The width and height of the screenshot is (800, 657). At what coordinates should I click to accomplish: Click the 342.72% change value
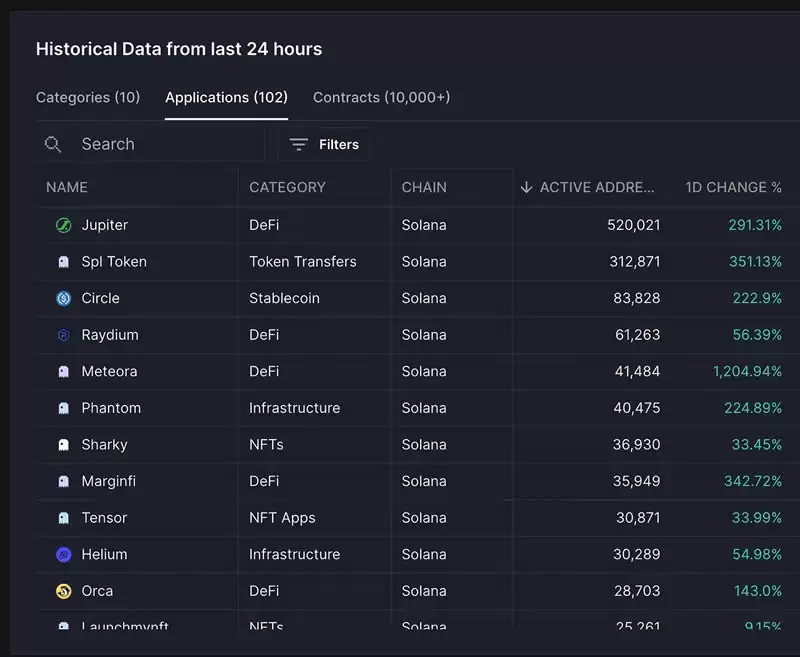pyautogui.click(x=753, y=481)
